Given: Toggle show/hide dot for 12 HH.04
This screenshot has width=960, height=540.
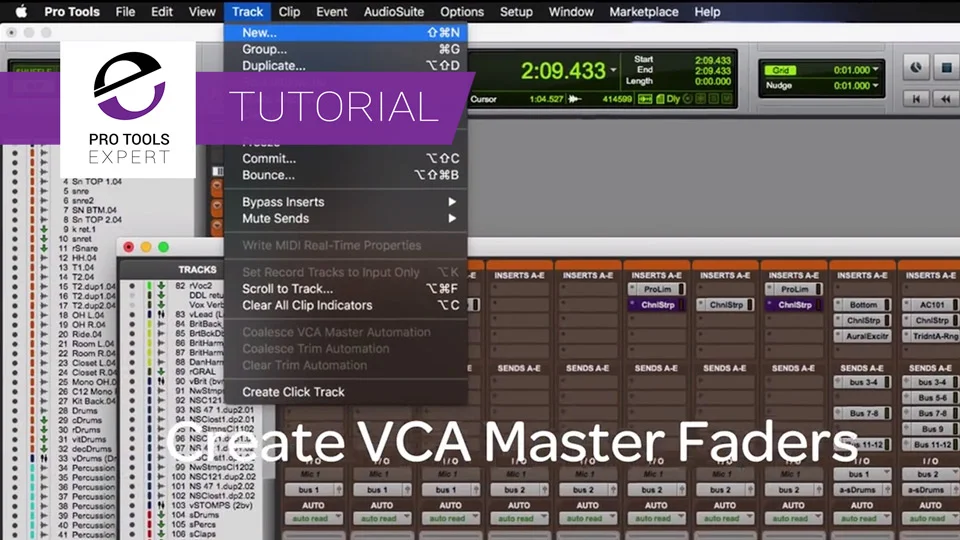Looking at the screenshot, I should [15, 258].
